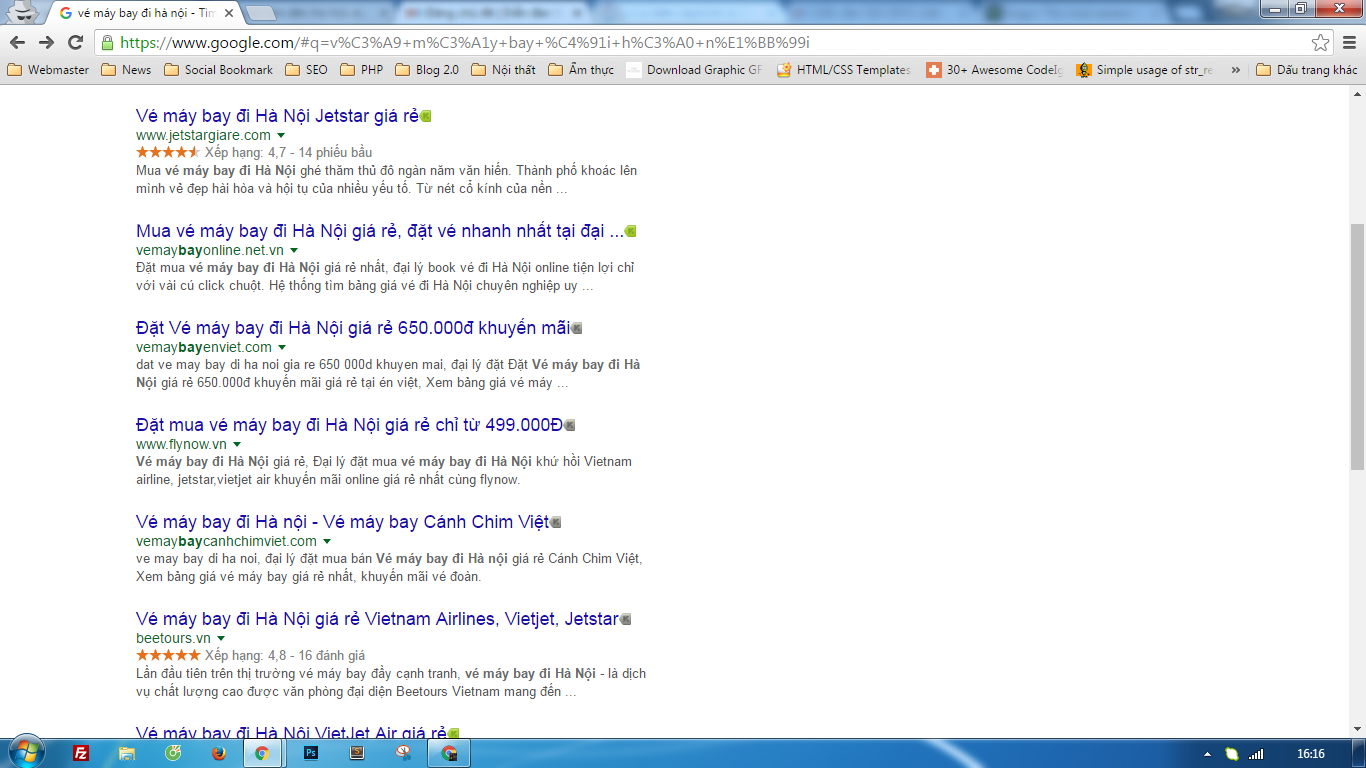
Task: Switch to the incognito Chrome taskbar button
Action: coord(449,753)
